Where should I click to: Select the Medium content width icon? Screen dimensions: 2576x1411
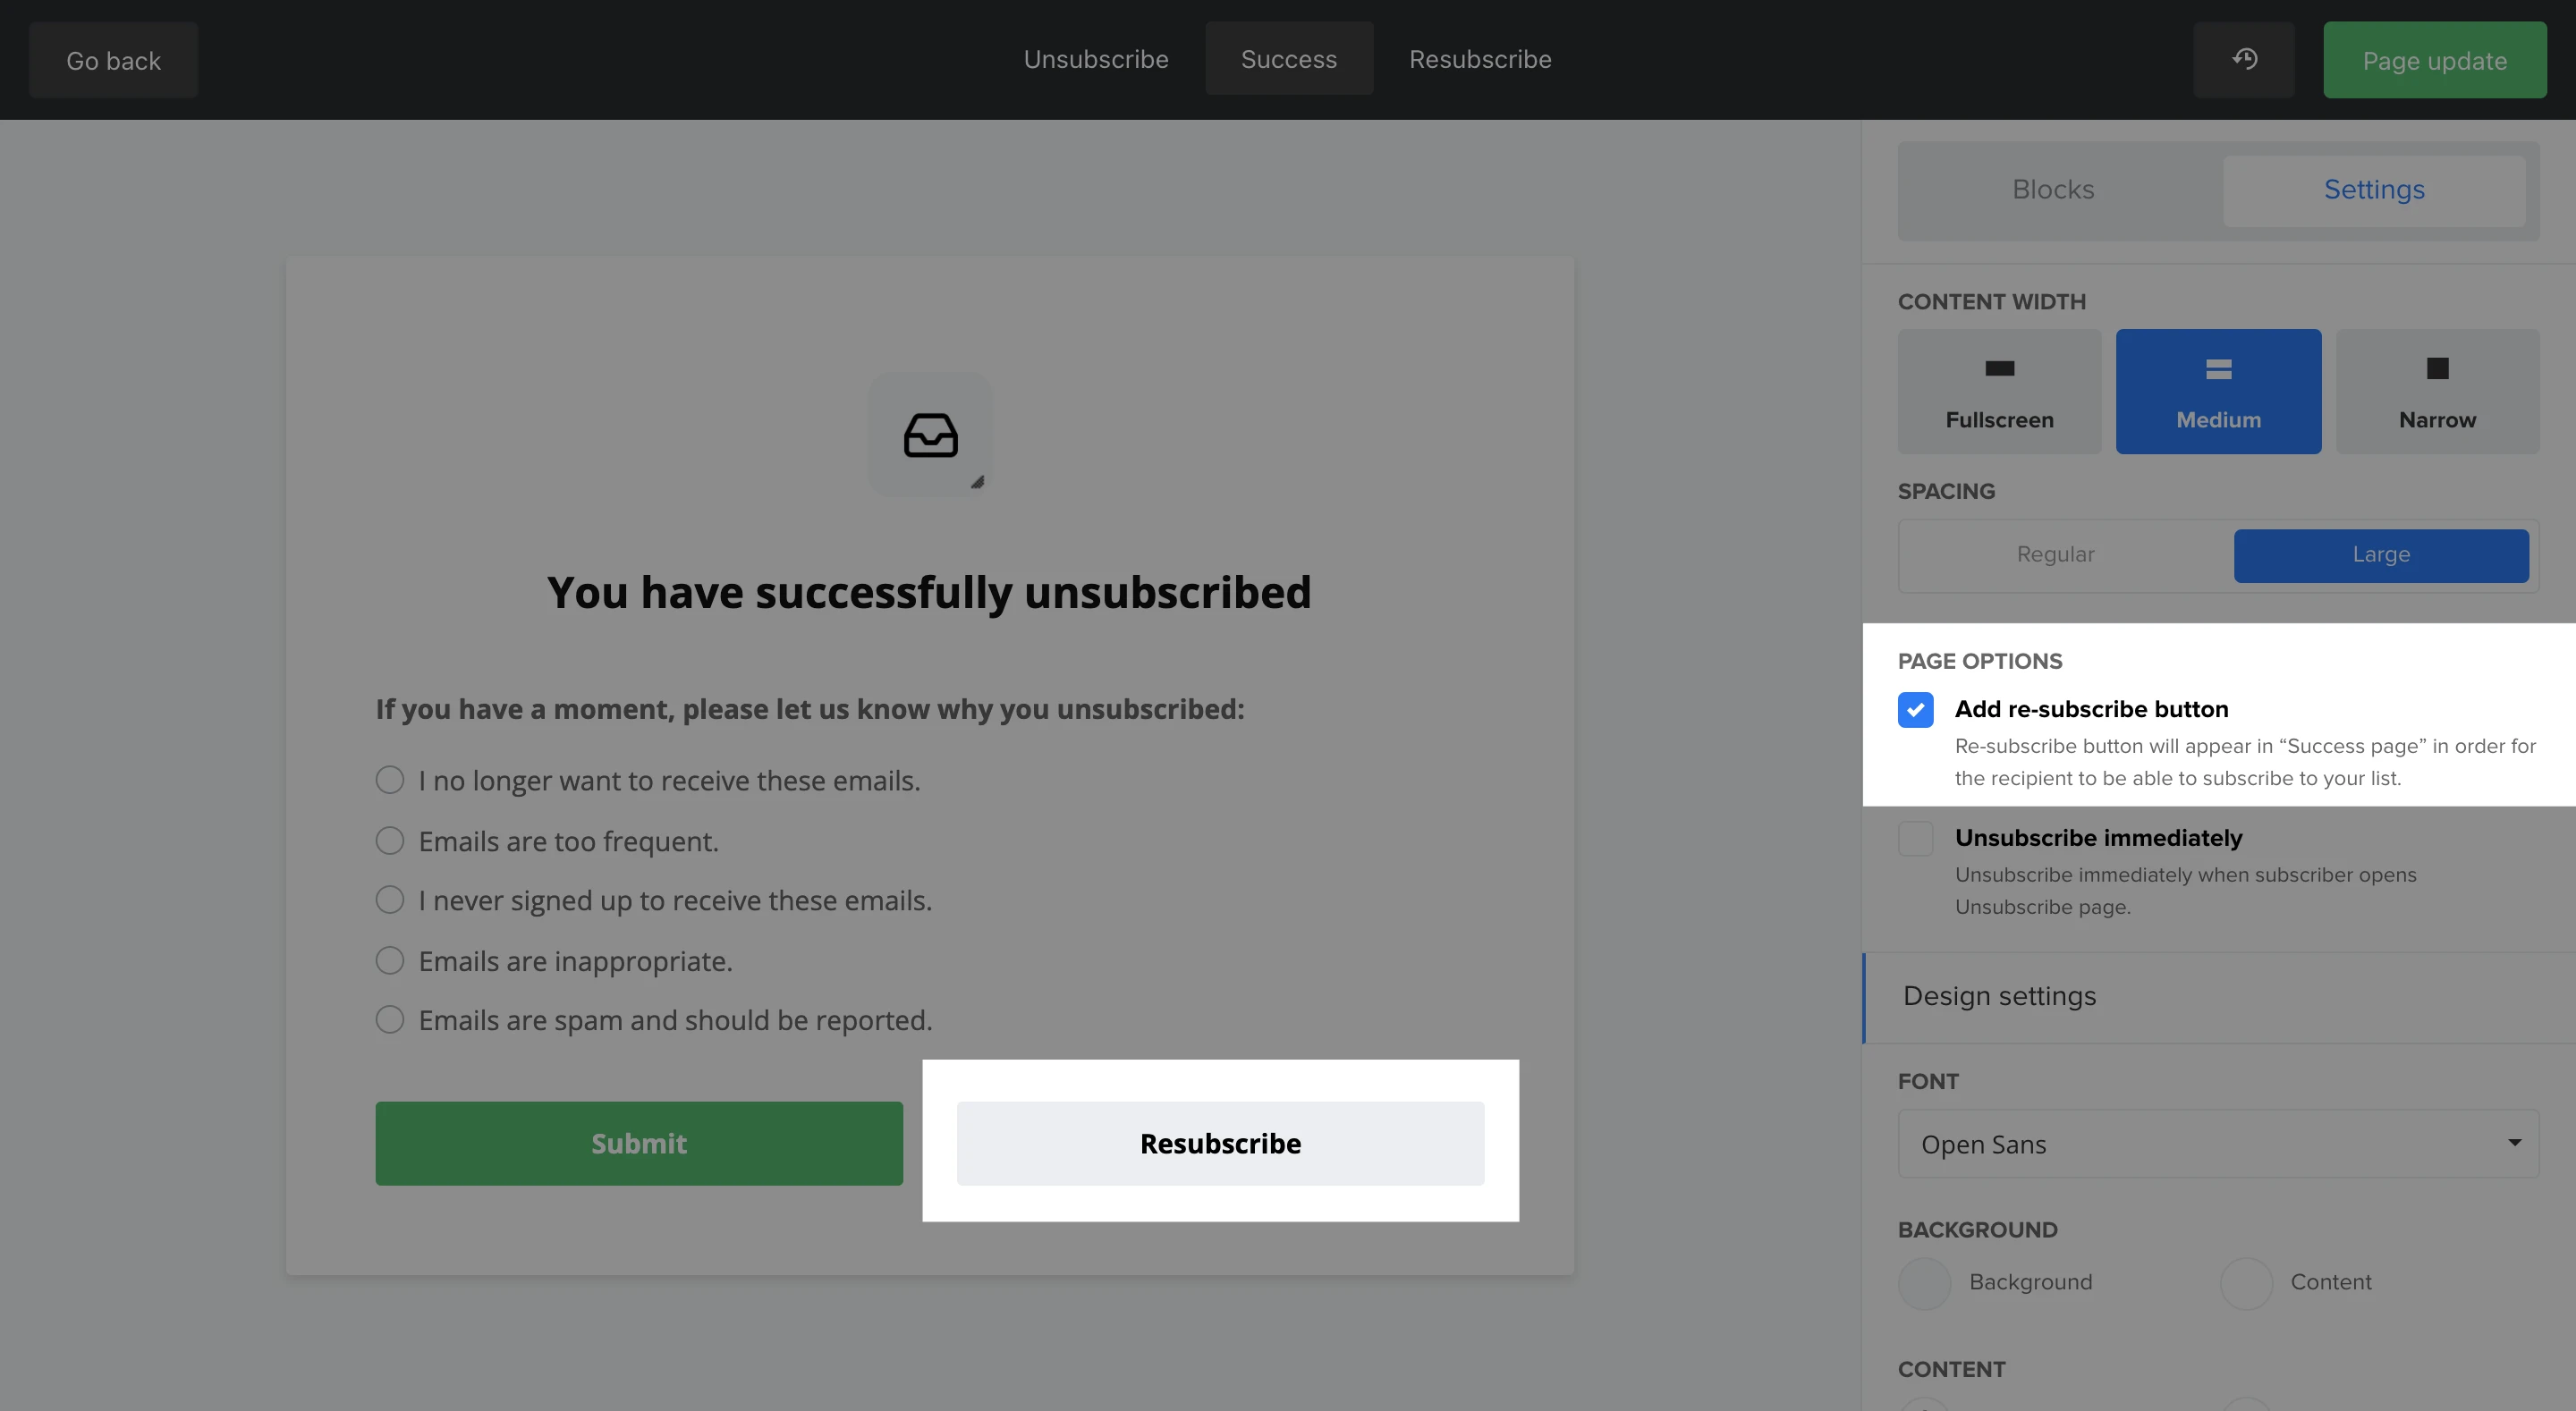tap(2218, 369)
